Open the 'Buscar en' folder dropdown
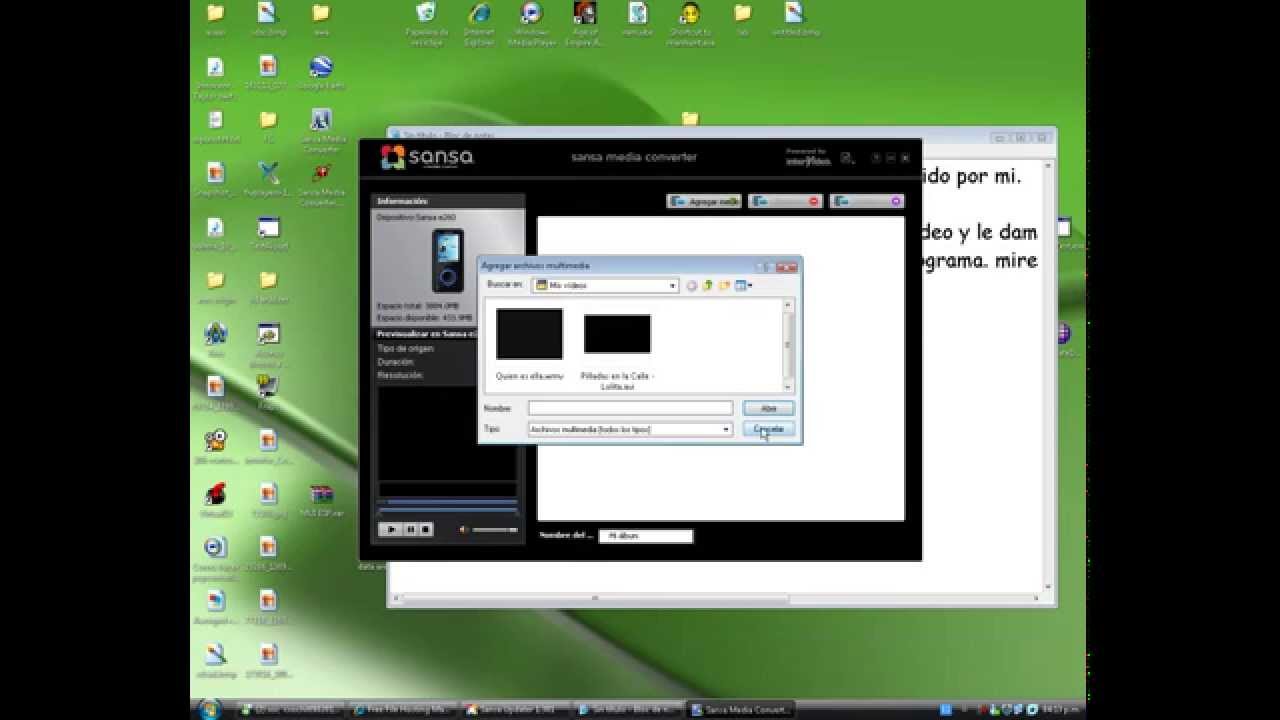The image size is (1280, 720). (x=672, y=285)
